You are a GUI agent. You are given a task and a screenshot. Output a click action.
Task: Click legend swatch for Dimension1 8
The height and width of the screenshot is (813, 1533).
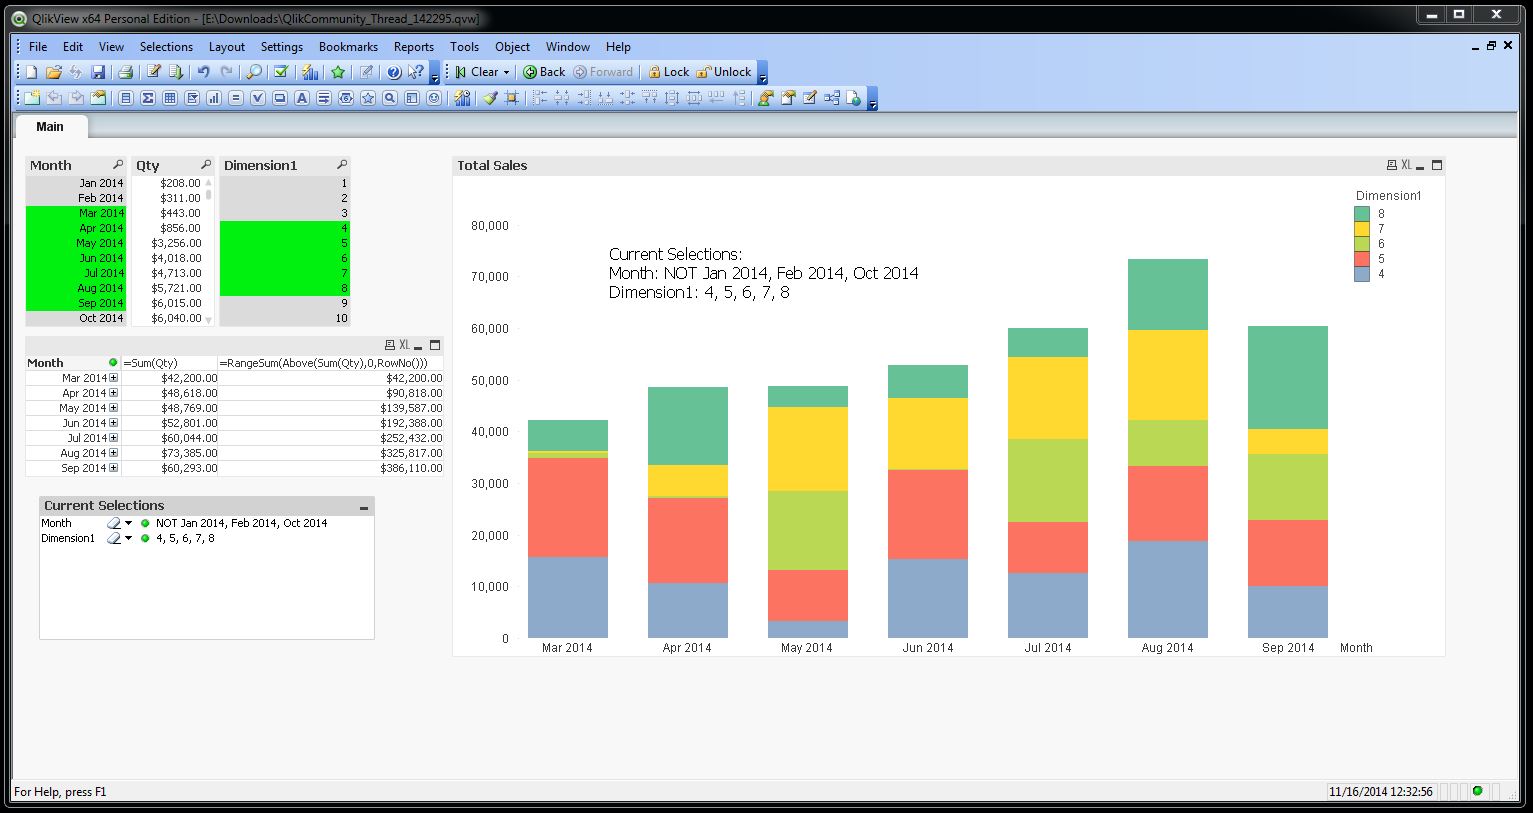(x=1362, y=213)
